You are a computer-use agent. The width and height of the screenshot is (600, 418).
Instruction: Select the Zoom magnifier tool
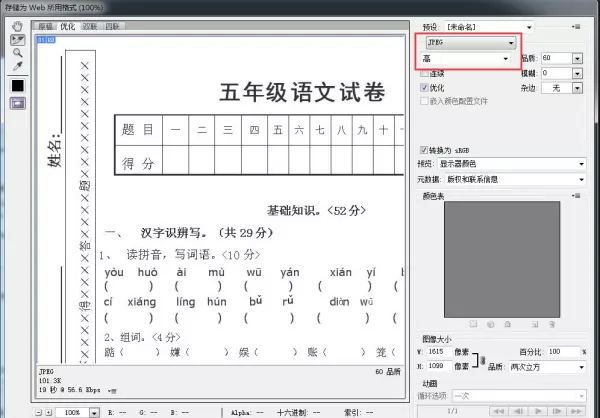18,53
